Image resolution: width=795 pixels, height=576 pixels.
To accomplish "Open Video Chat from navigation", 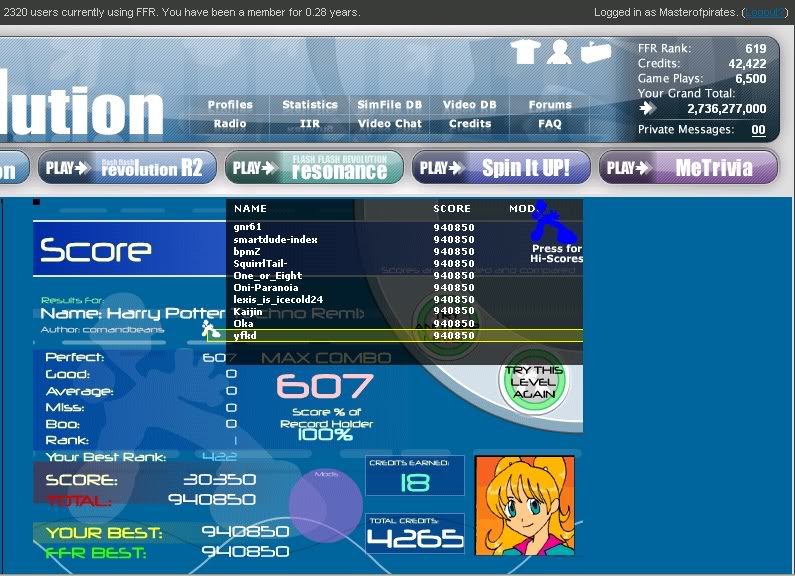I will (389, 124).
